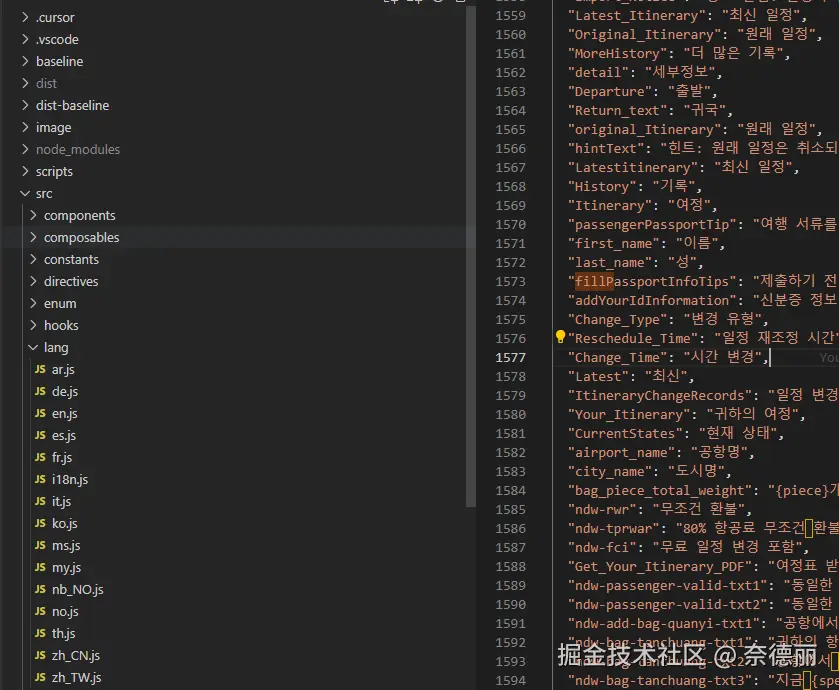
Task: Open the th.js file name
Action: coord(64,633)
